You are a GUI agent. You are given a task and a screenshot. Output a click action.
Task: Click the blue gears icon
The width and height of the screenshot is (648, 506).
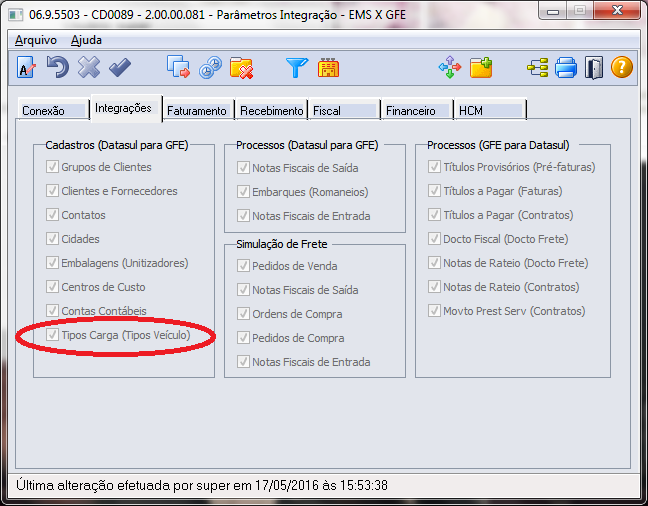click(x=210, y=67)
